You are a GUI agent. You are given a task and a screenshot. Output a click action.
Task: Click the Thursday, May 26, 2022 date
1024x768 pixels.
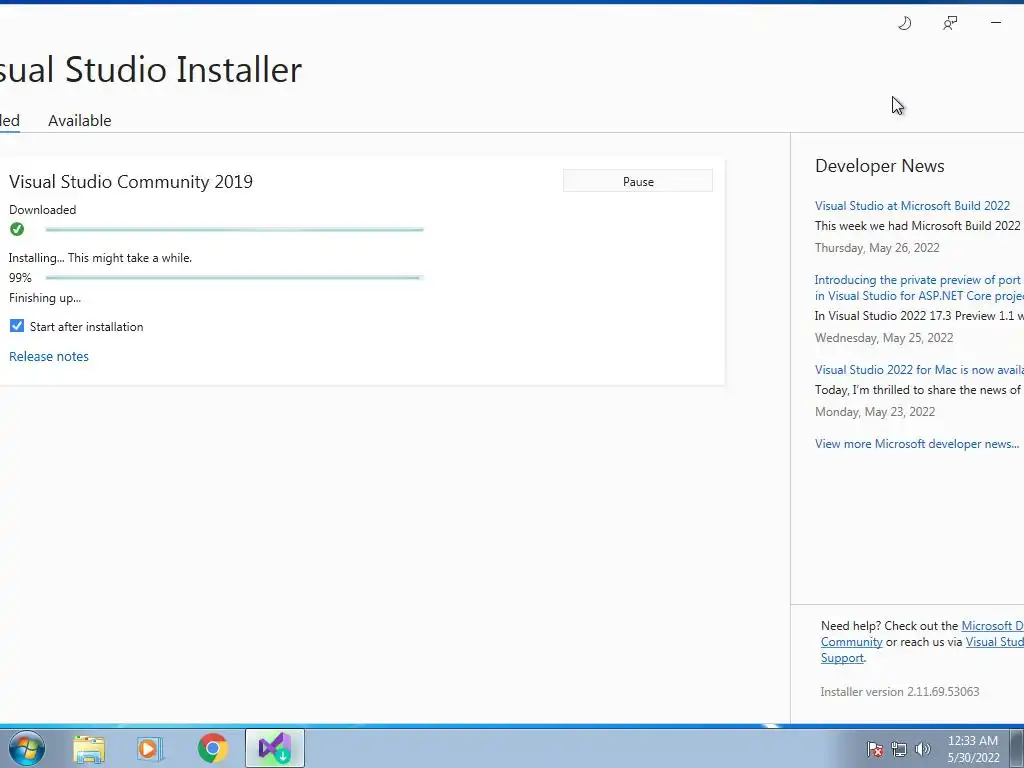click(877, 248)
